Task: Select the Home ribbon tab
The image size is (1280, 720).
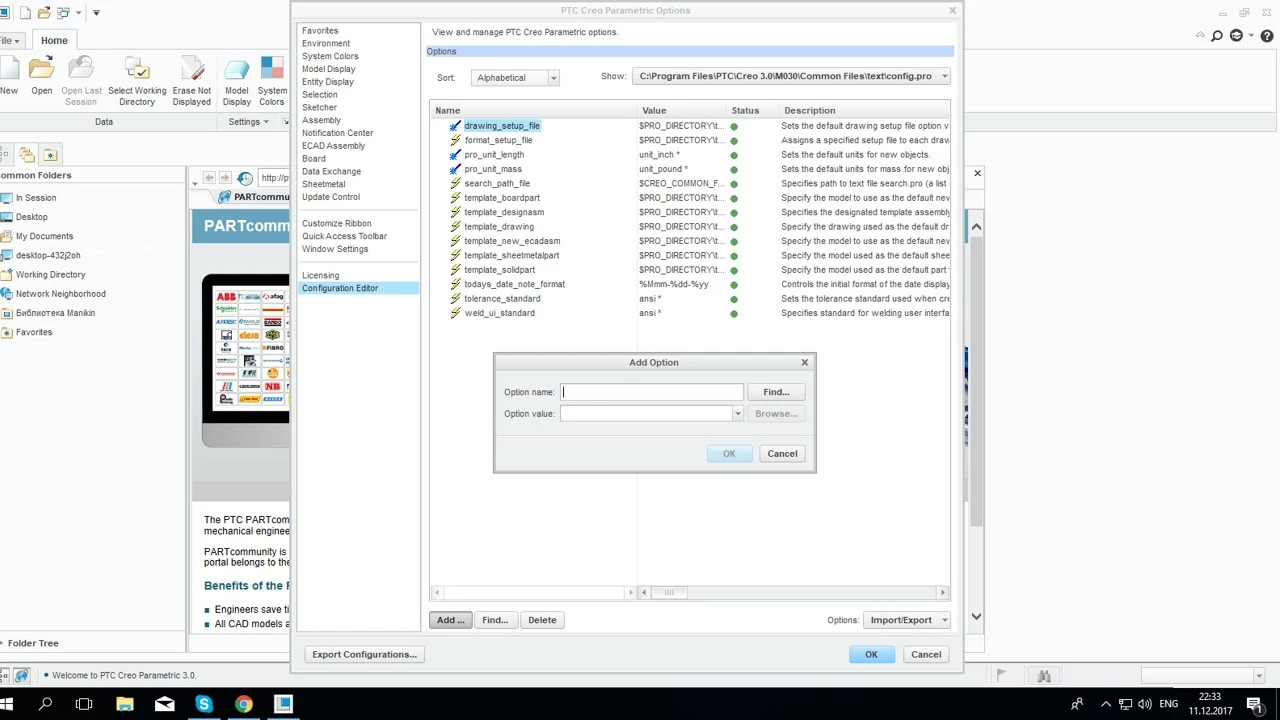Action: pyautogui.click(x=54, y=40)
